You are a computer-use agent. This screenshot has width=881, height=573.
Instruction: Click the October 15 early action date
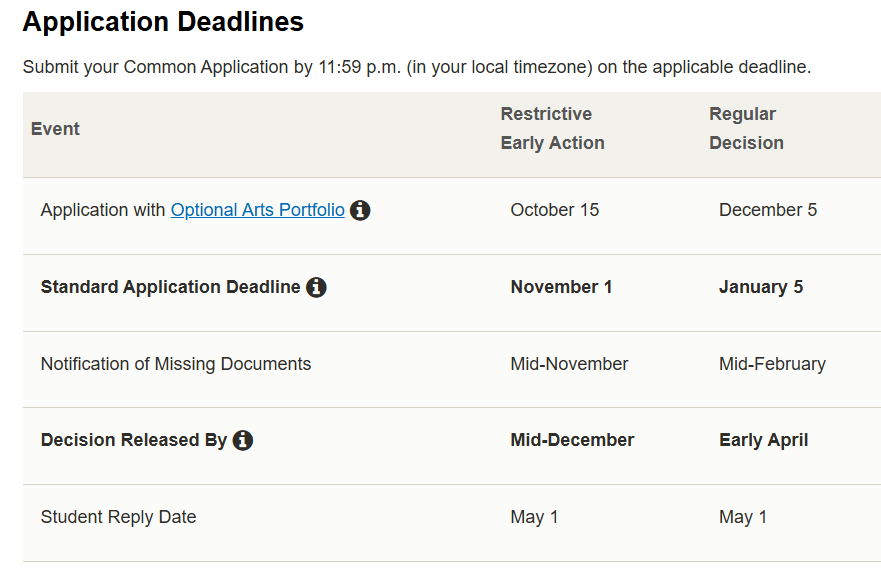tap(555, 210)
